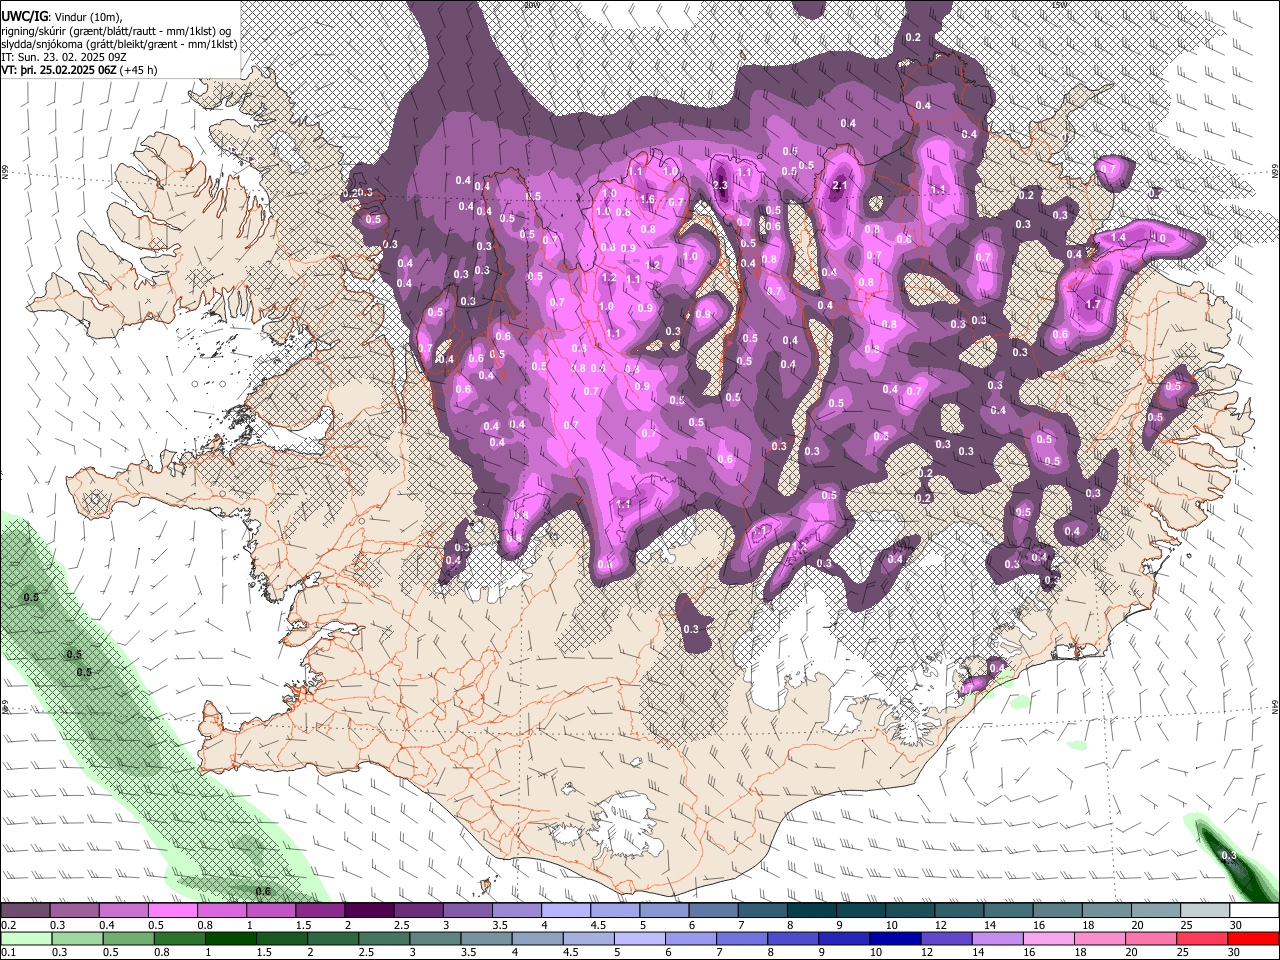The height and width of the screenshot is (960, 1280).
Task: Click the 'IT: Sun. 23. 02. 2025 09Z' line
Action: pyautogui.click(x=66, y=57)
